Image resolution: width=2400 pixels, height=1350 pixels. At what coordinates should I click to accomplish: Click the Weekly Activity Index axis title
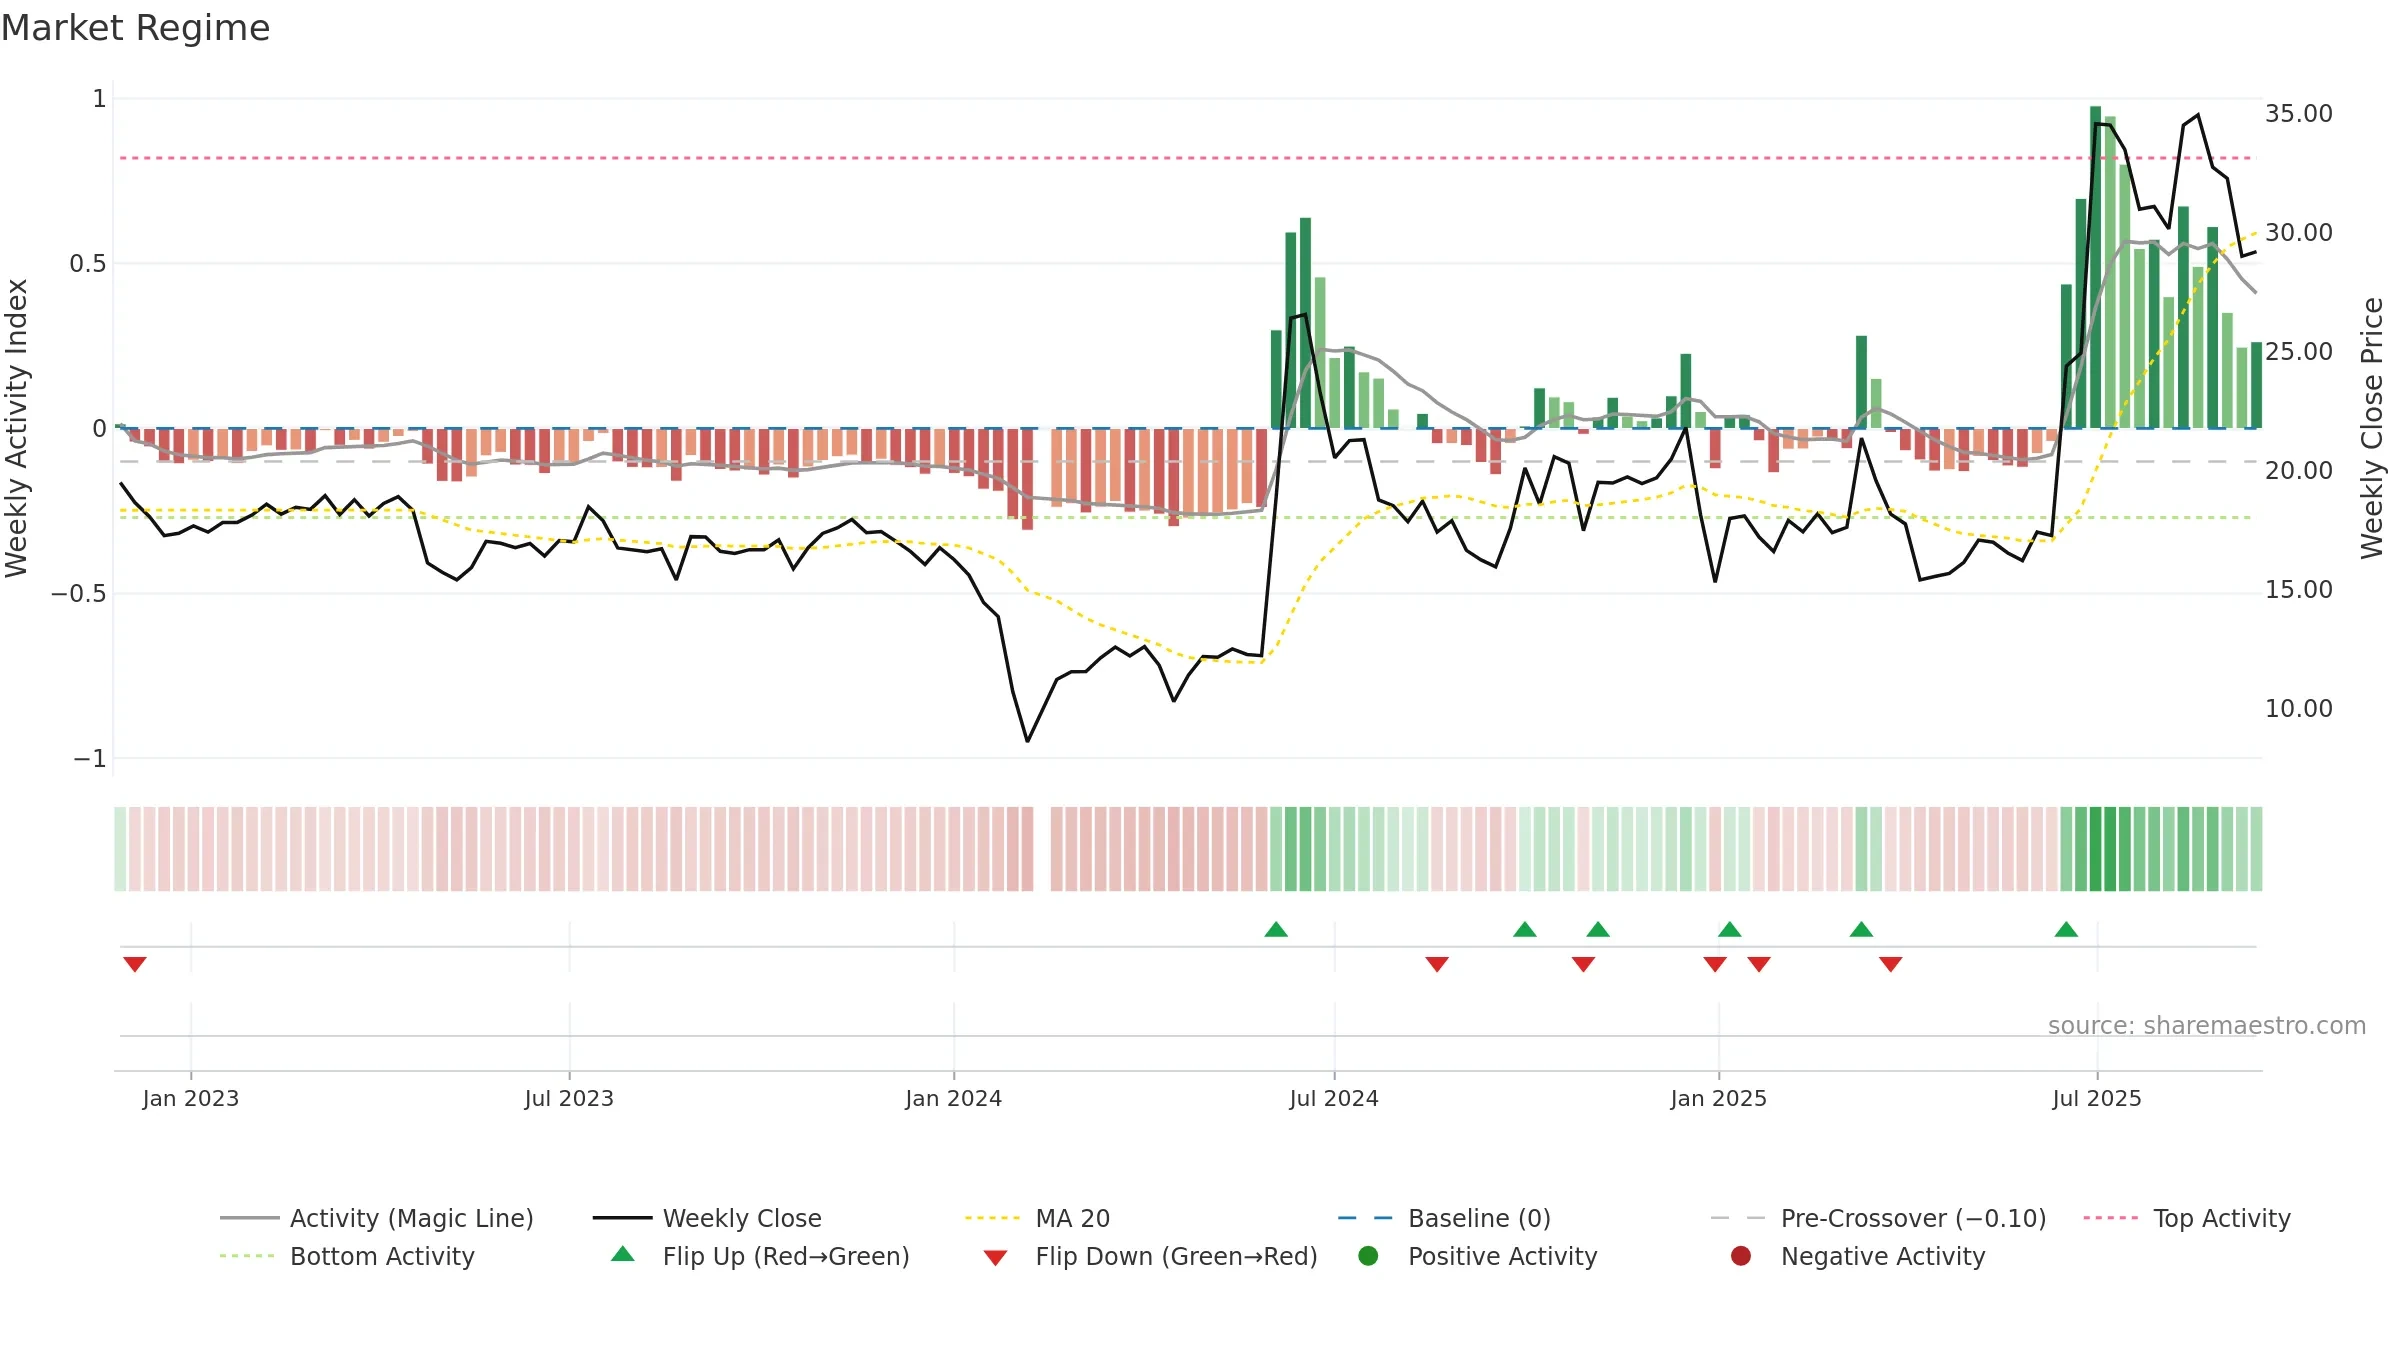[x=17, y=428]
